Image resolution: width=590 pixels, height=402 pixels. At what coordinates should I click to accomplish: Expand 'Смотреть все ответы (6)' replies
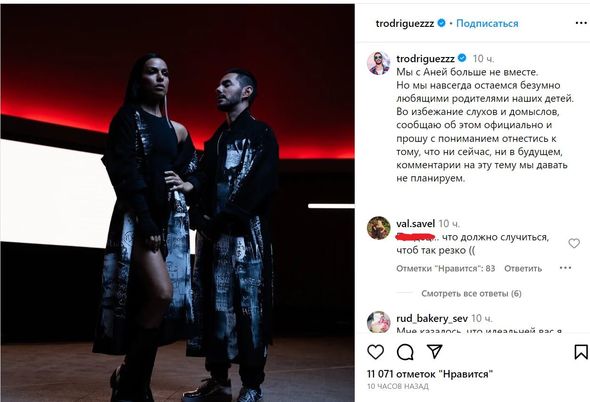pos(471,293)
